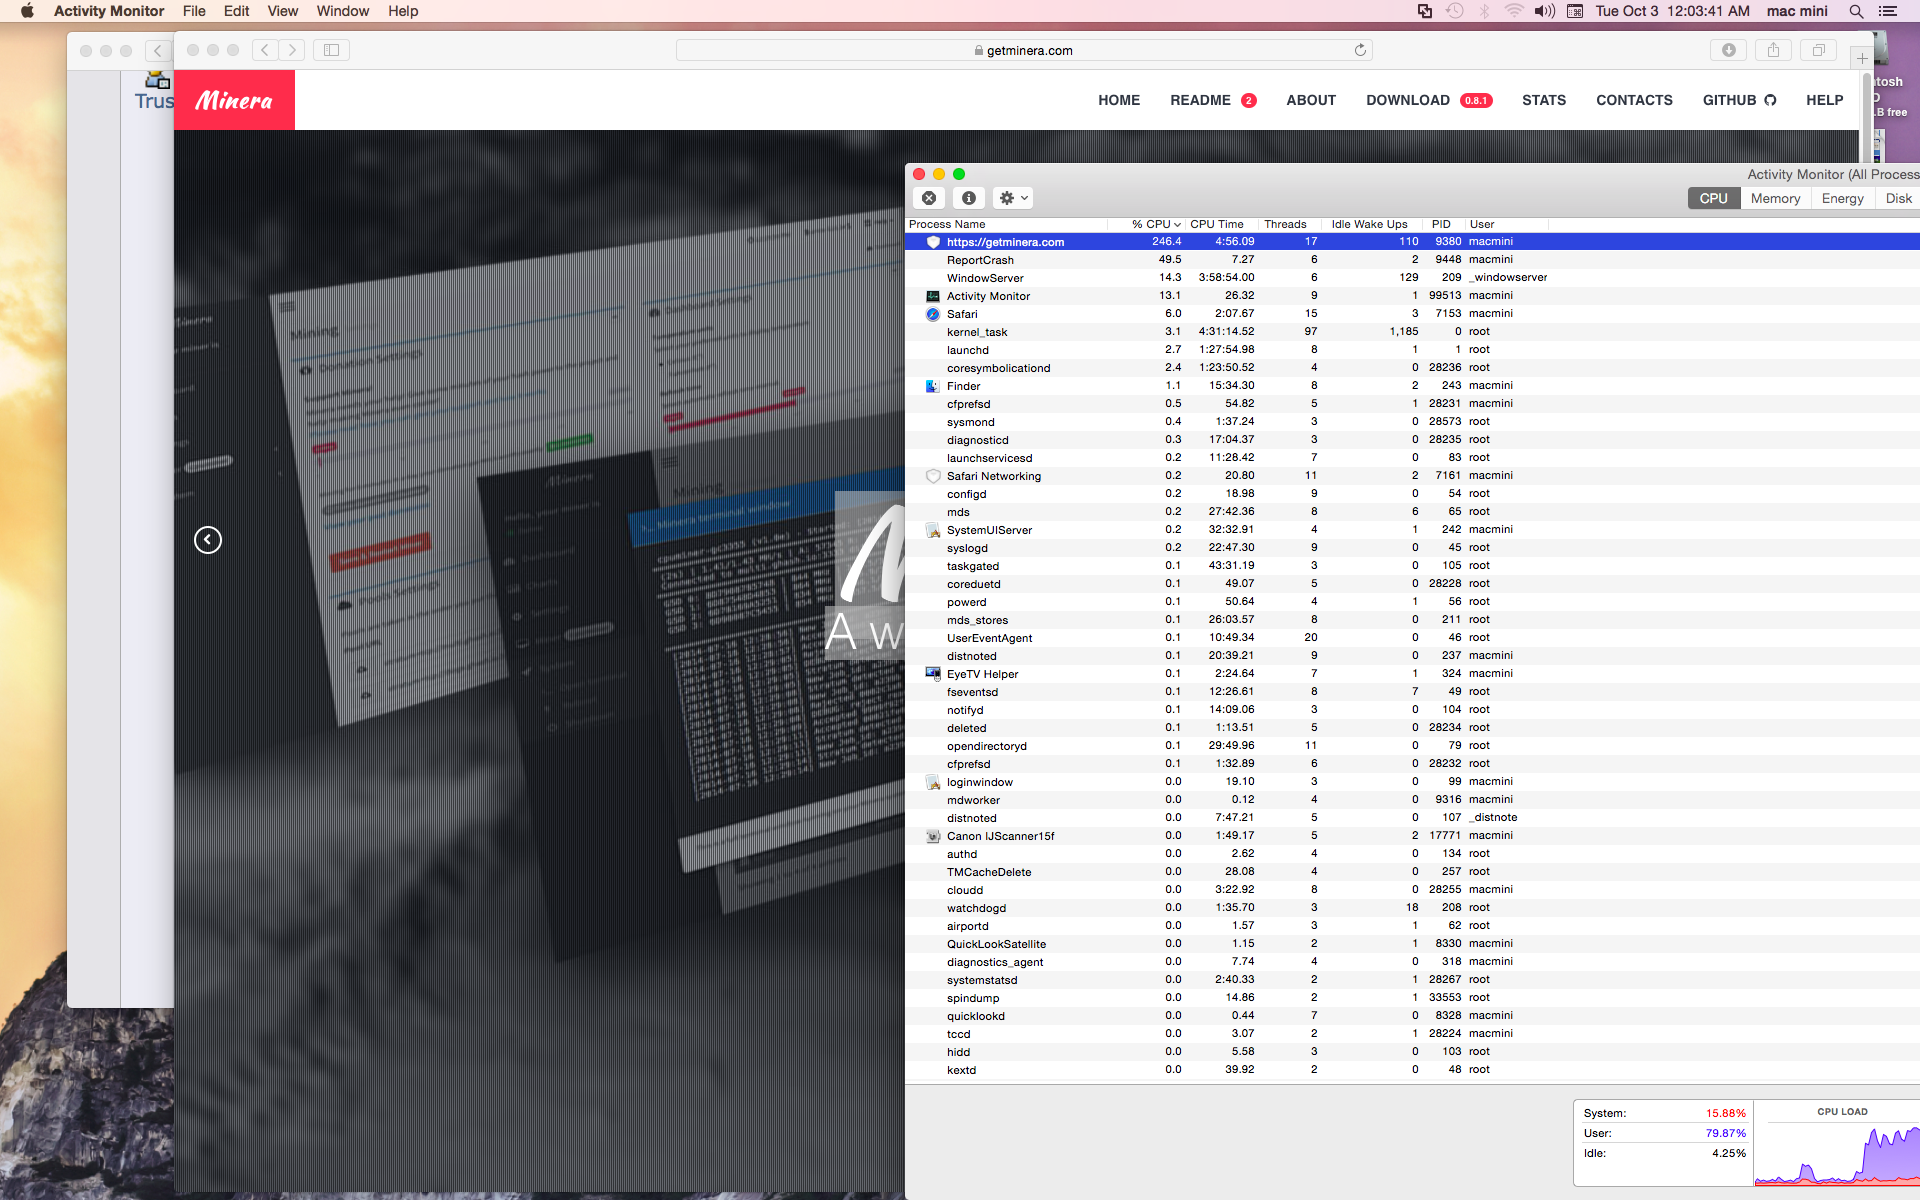Screen dimensions: 1920x1200
Task: Click the Time Machine menu bar icon
Action: click(x=1455, y=11)
